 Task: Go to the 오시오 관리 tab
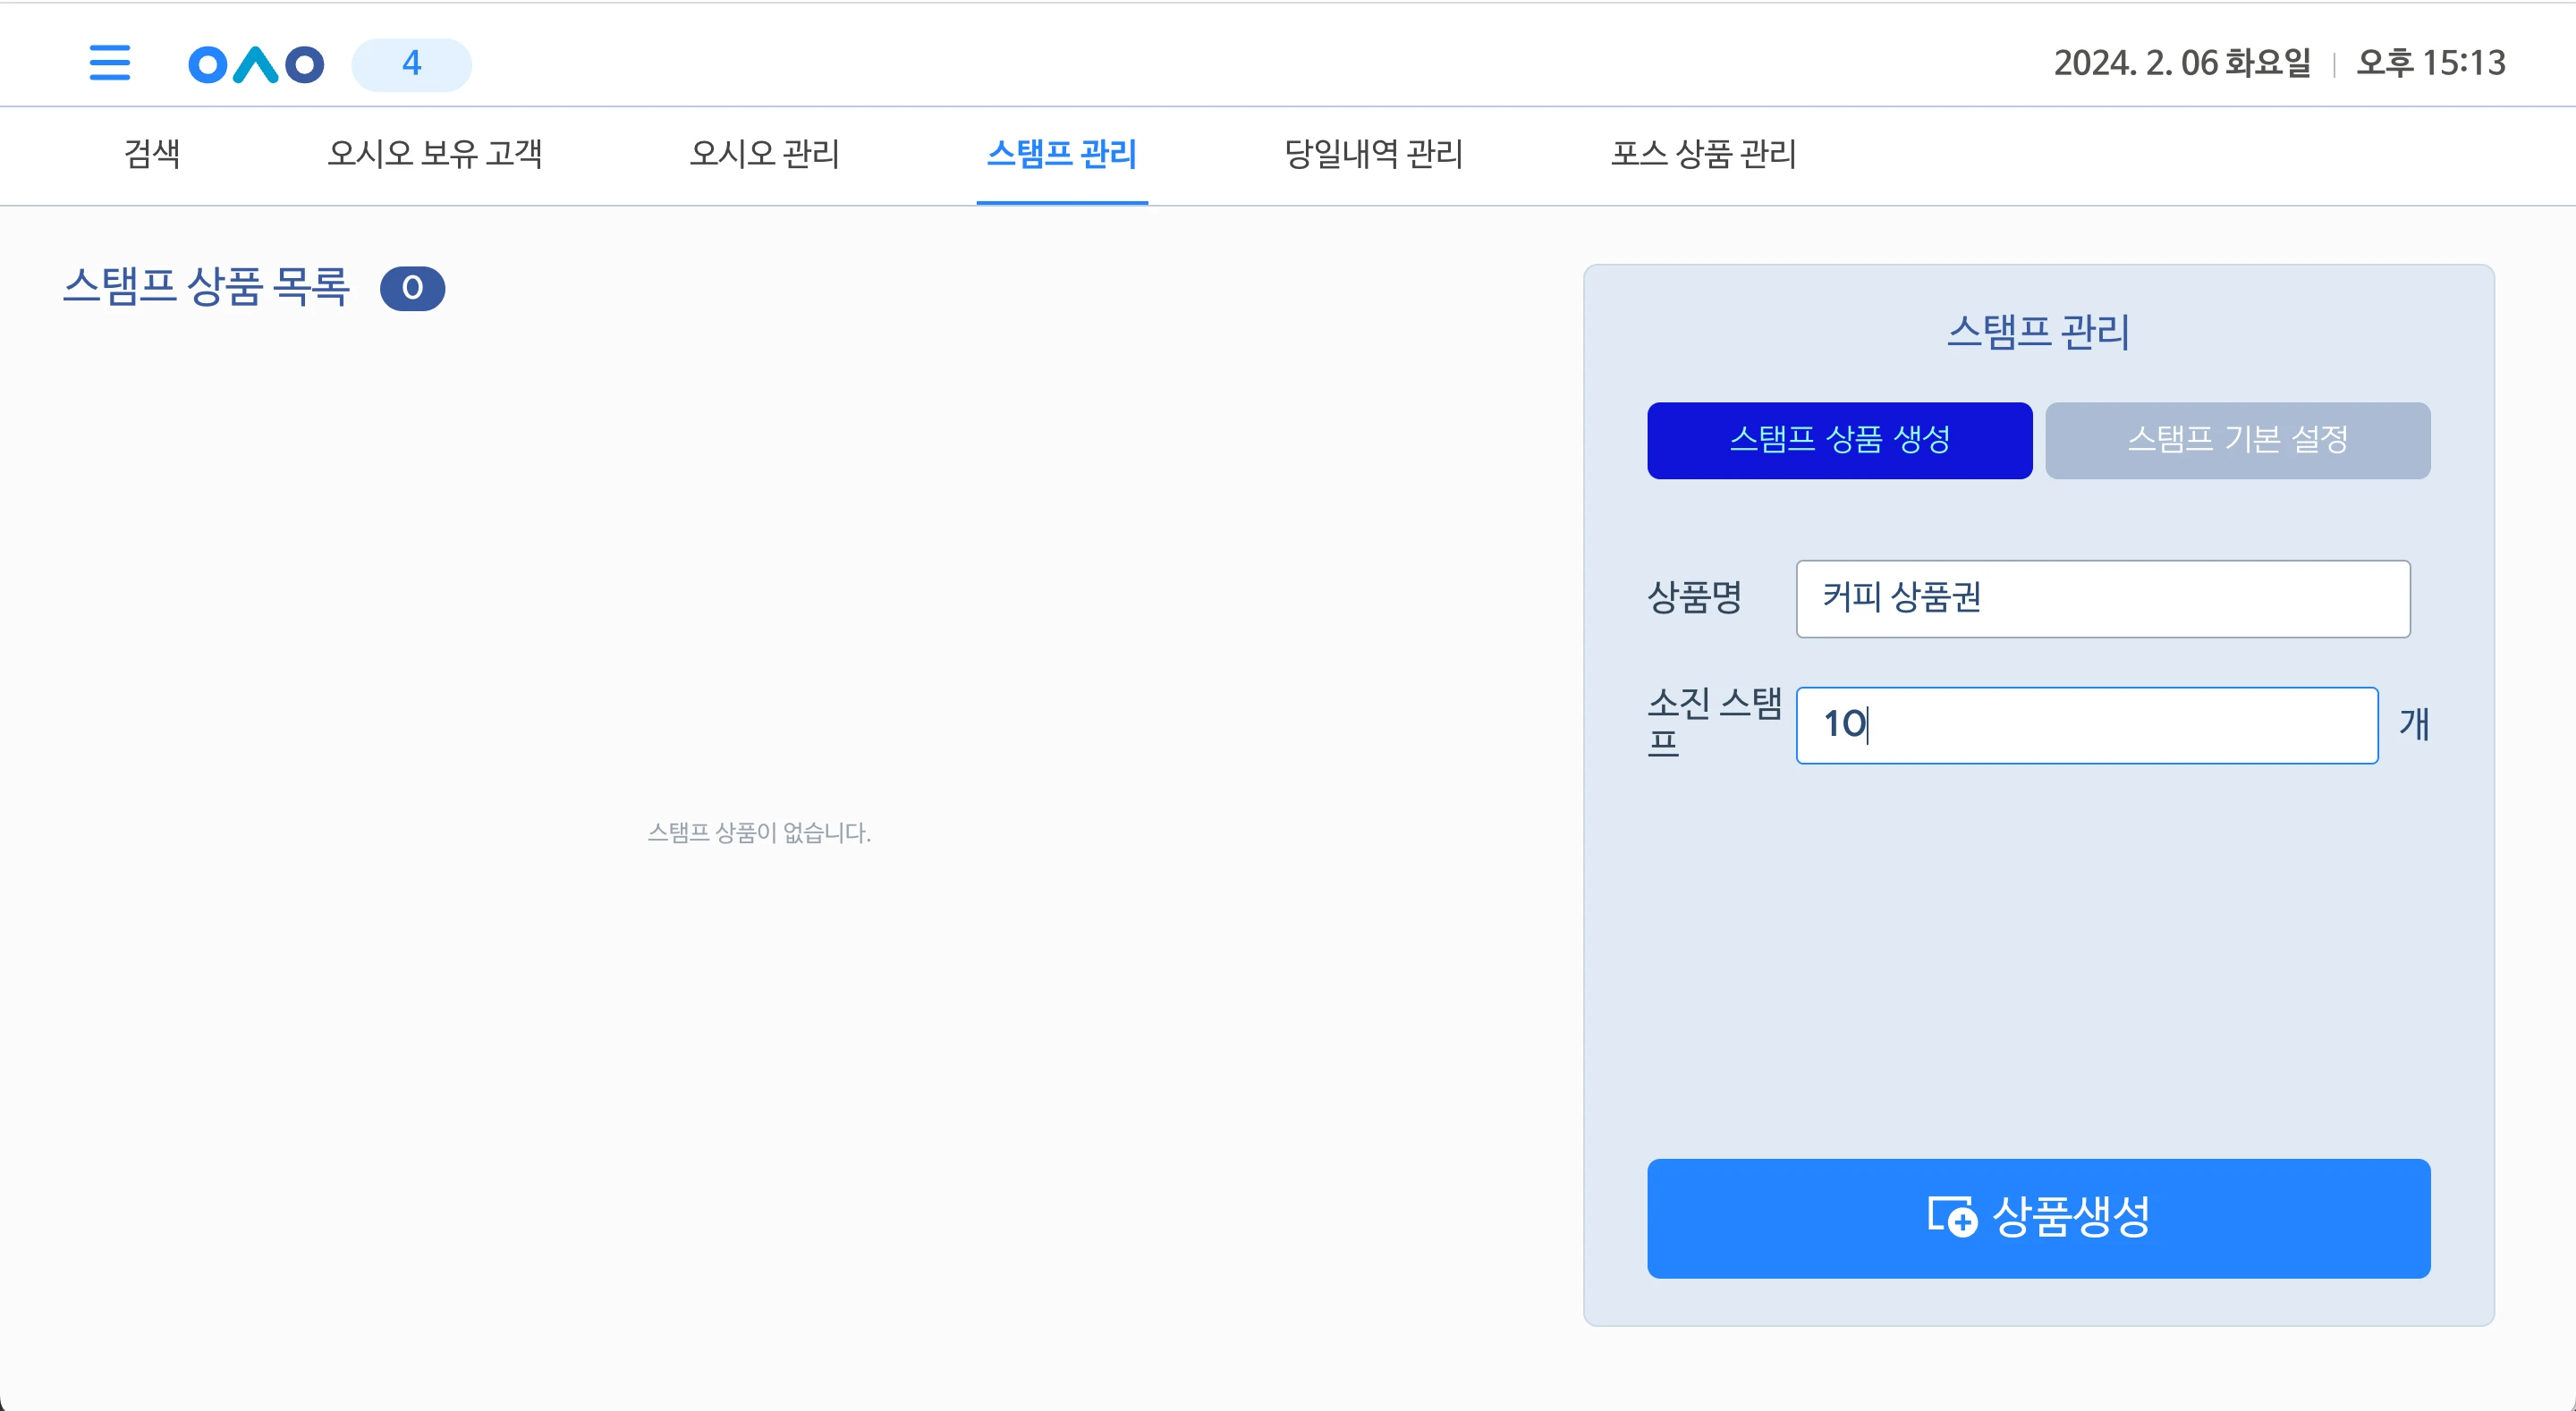pyautogui.click(x=765, y=154)
